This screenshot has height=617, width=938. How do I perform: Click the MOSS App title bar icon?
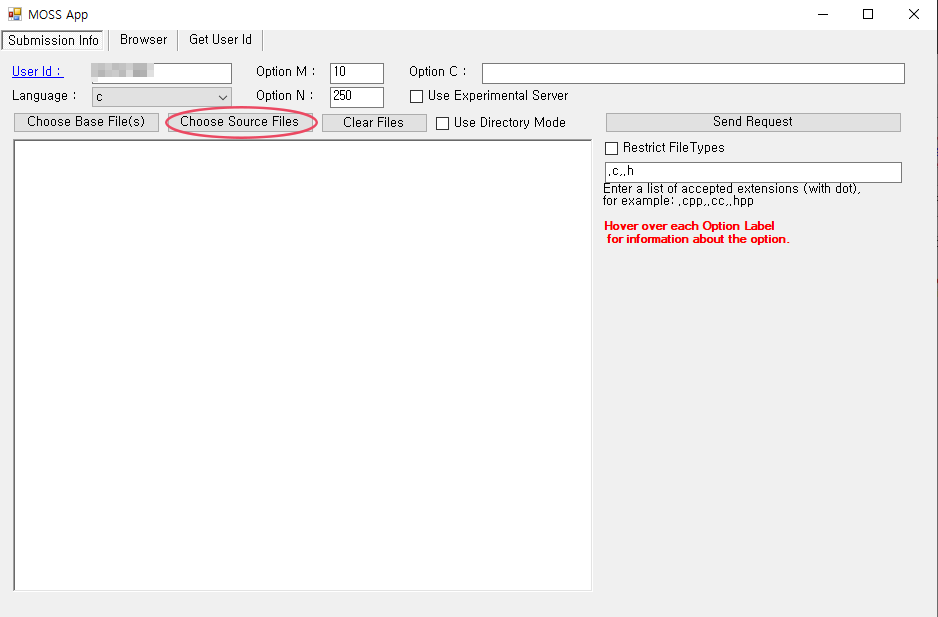(x=14, y=14)
